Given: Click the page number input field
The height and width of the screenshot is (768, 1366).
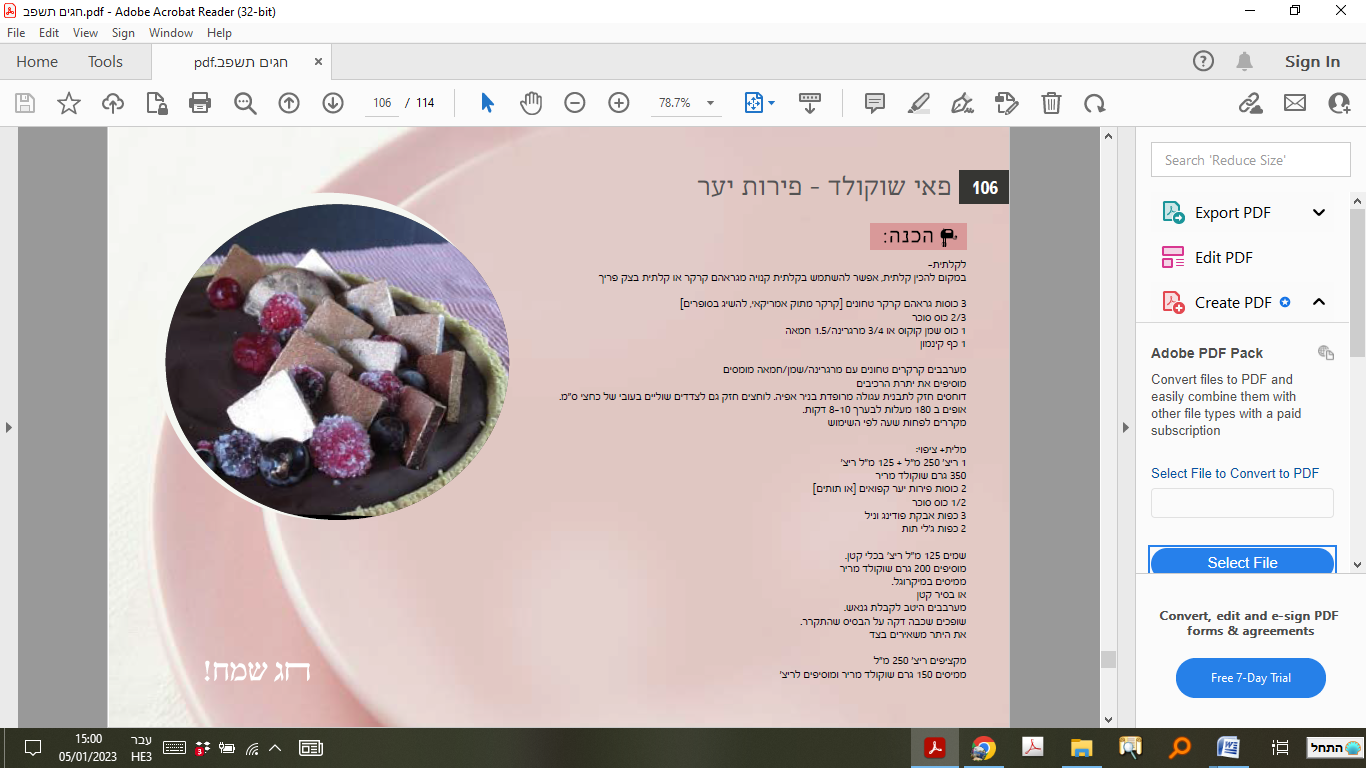Looking at the screenshot, I should pyautogui.click(x=382, y=103).
